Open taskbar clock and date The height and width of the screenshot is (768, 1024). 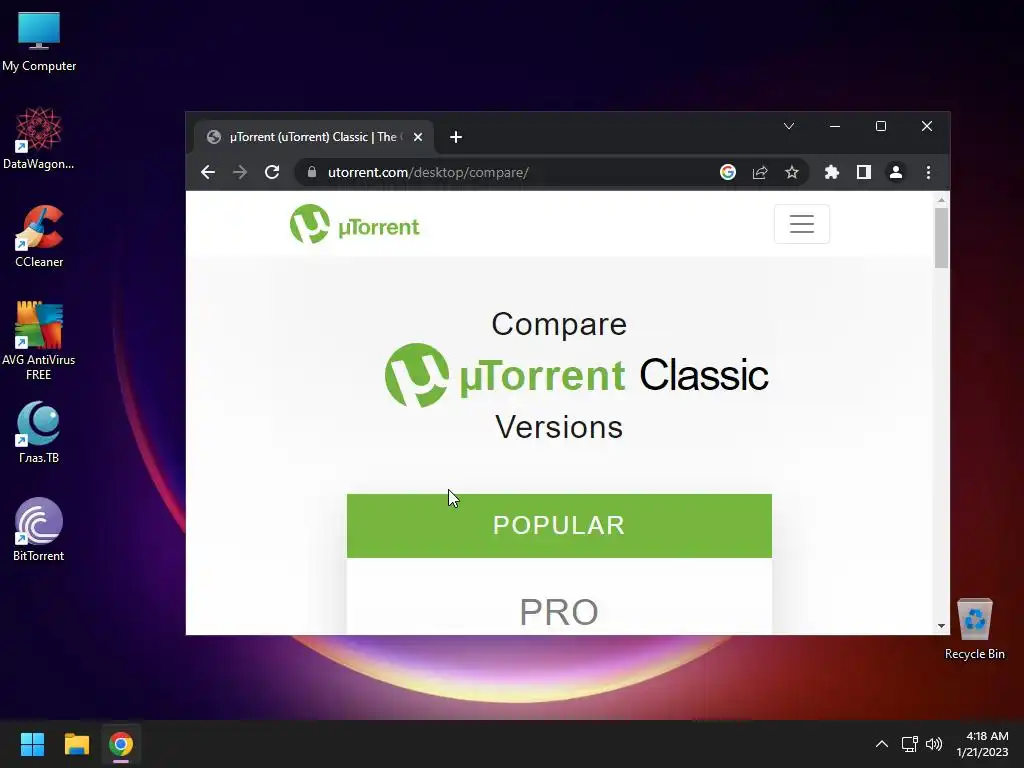click(983, 744)
